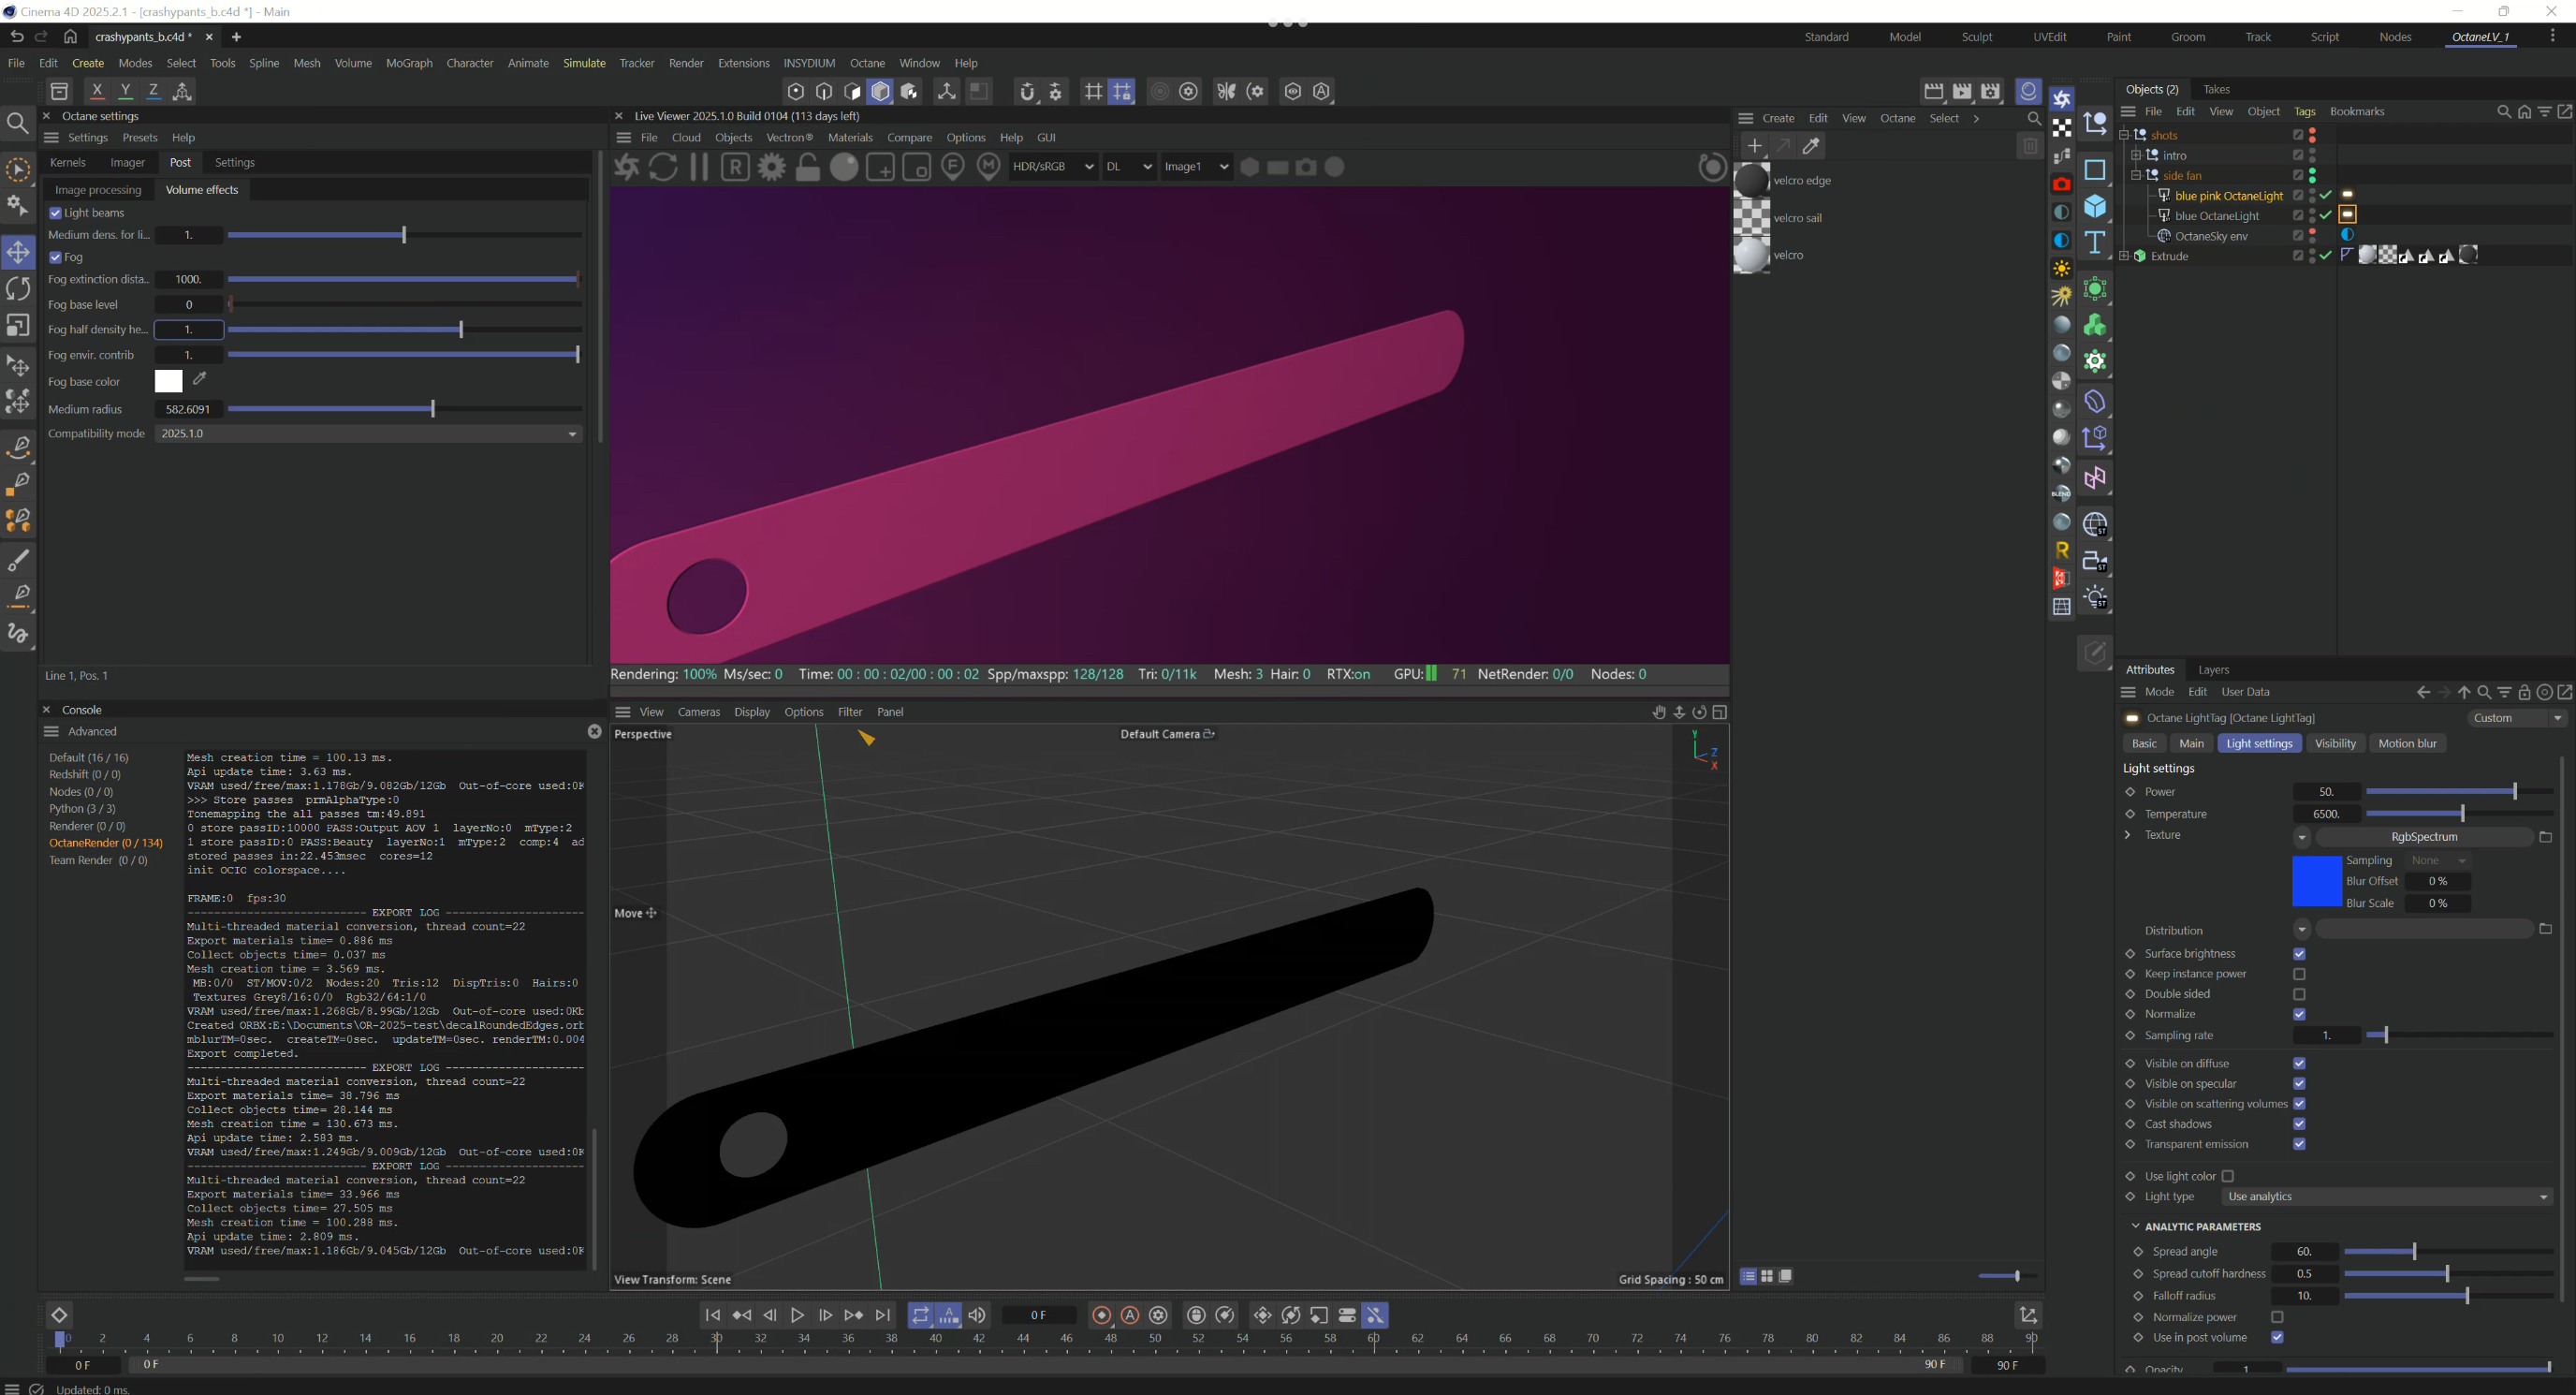Screen dimensions: 2576x1395
Task: Click the record active objects button
Action: pyautogui.click(x=1102, y=1315)
